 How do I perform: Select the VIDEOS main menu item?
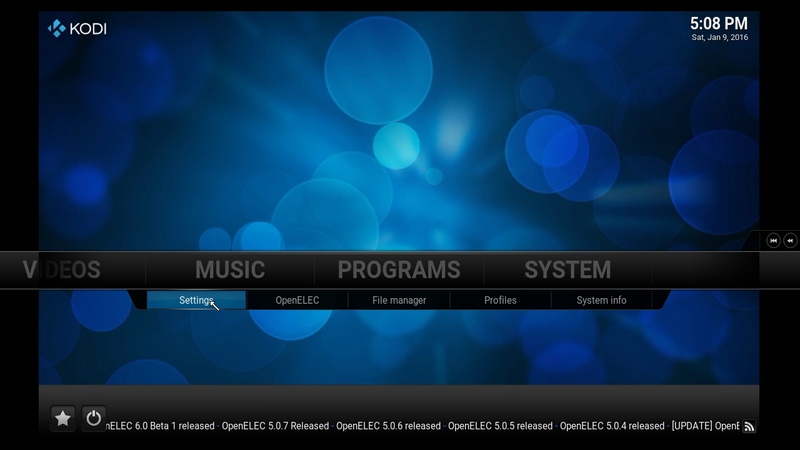(62, 270)
